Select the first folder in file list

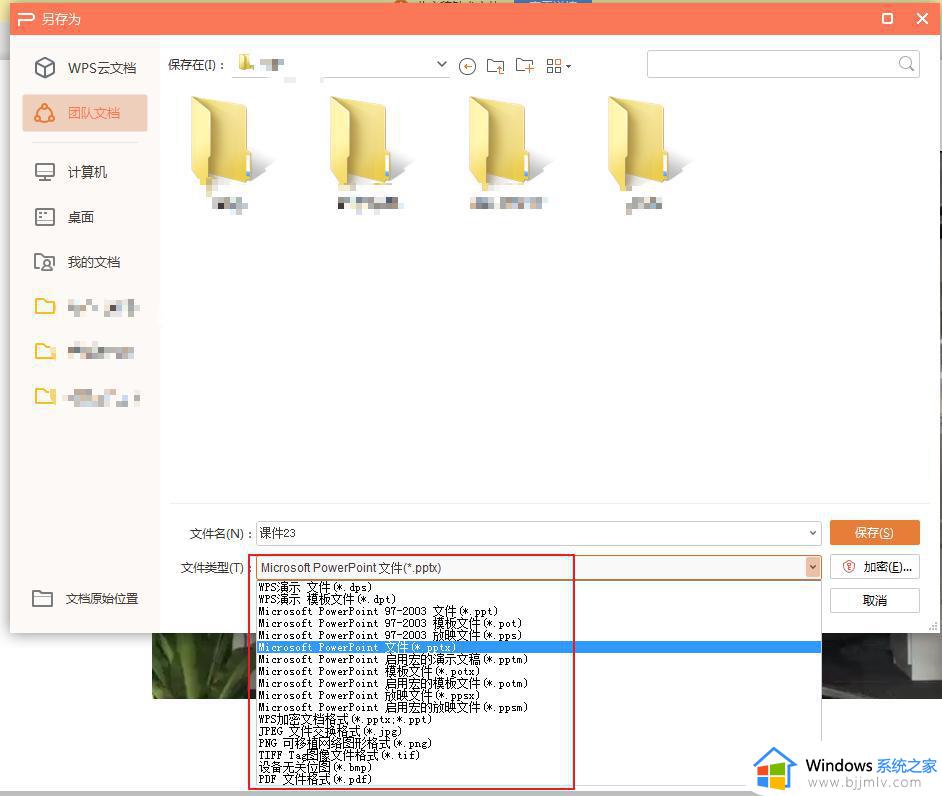click(229, 153)
